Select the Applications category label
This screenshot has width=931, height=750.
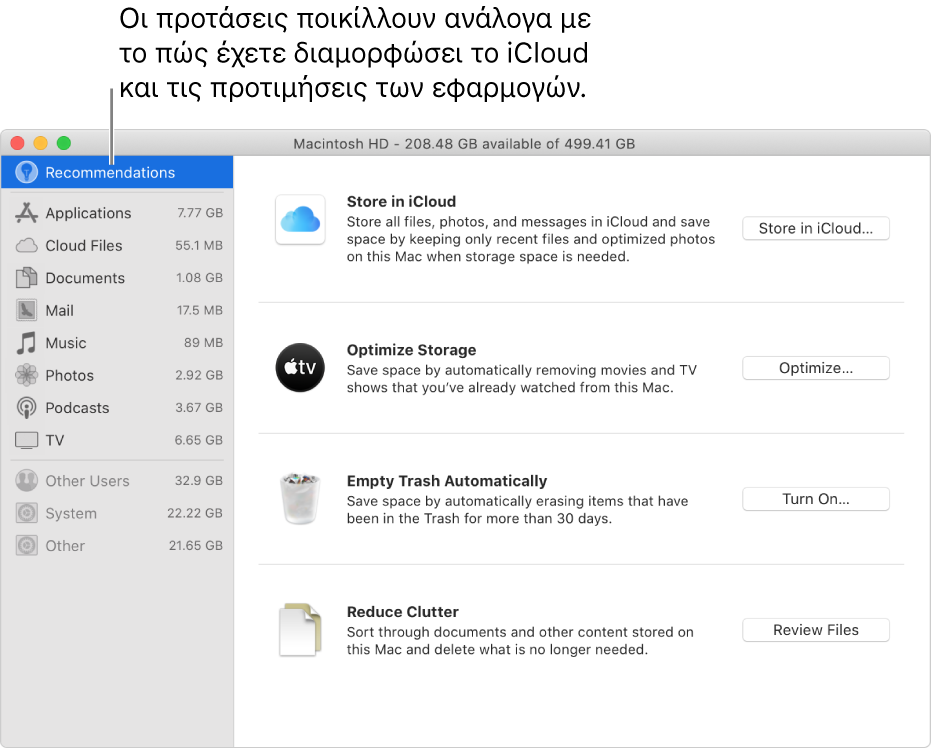click(88, 213)
